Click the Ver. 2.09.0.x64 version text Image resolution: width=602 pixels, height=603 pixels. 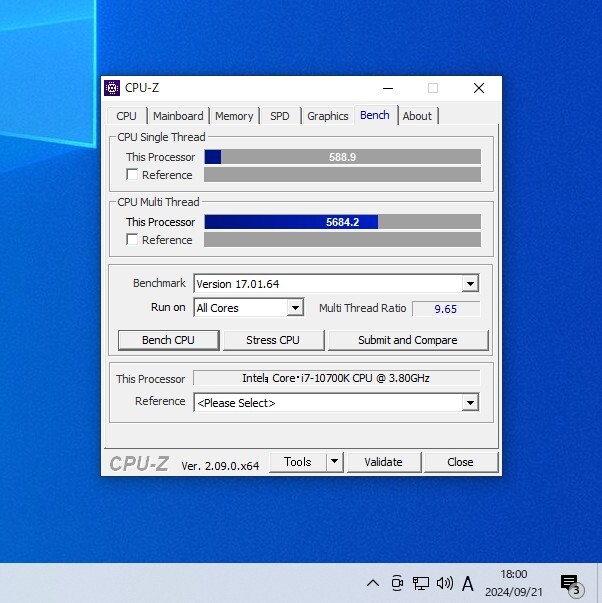(x=220, y=466)
